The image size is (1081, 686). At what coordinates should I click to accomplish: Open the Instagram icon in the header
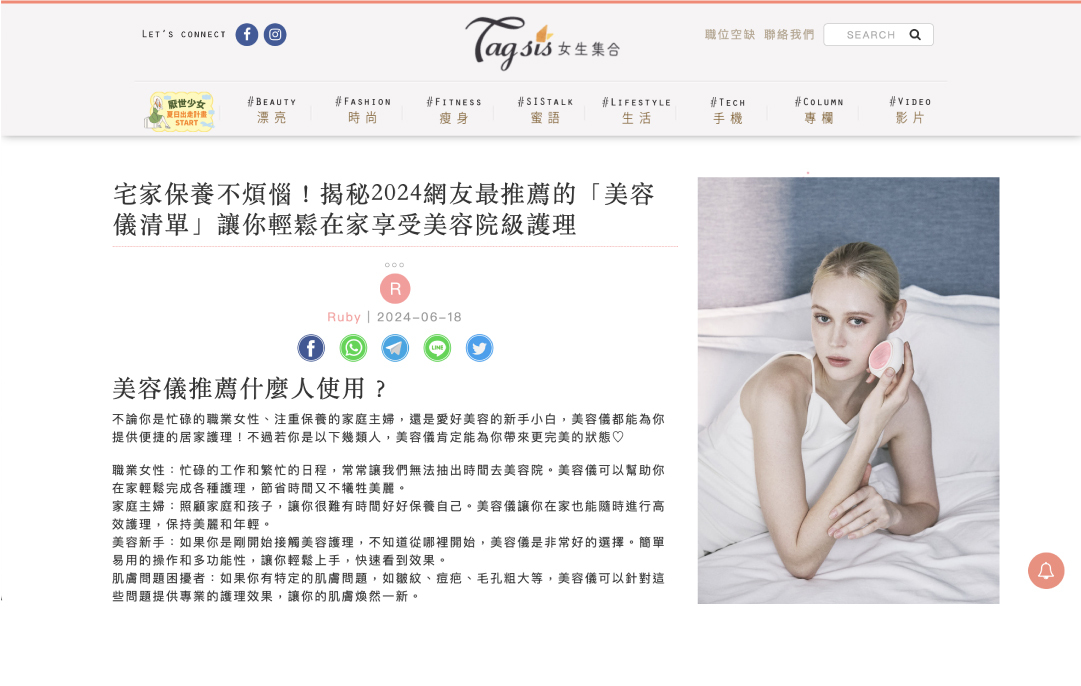click(x=275, y=34)
